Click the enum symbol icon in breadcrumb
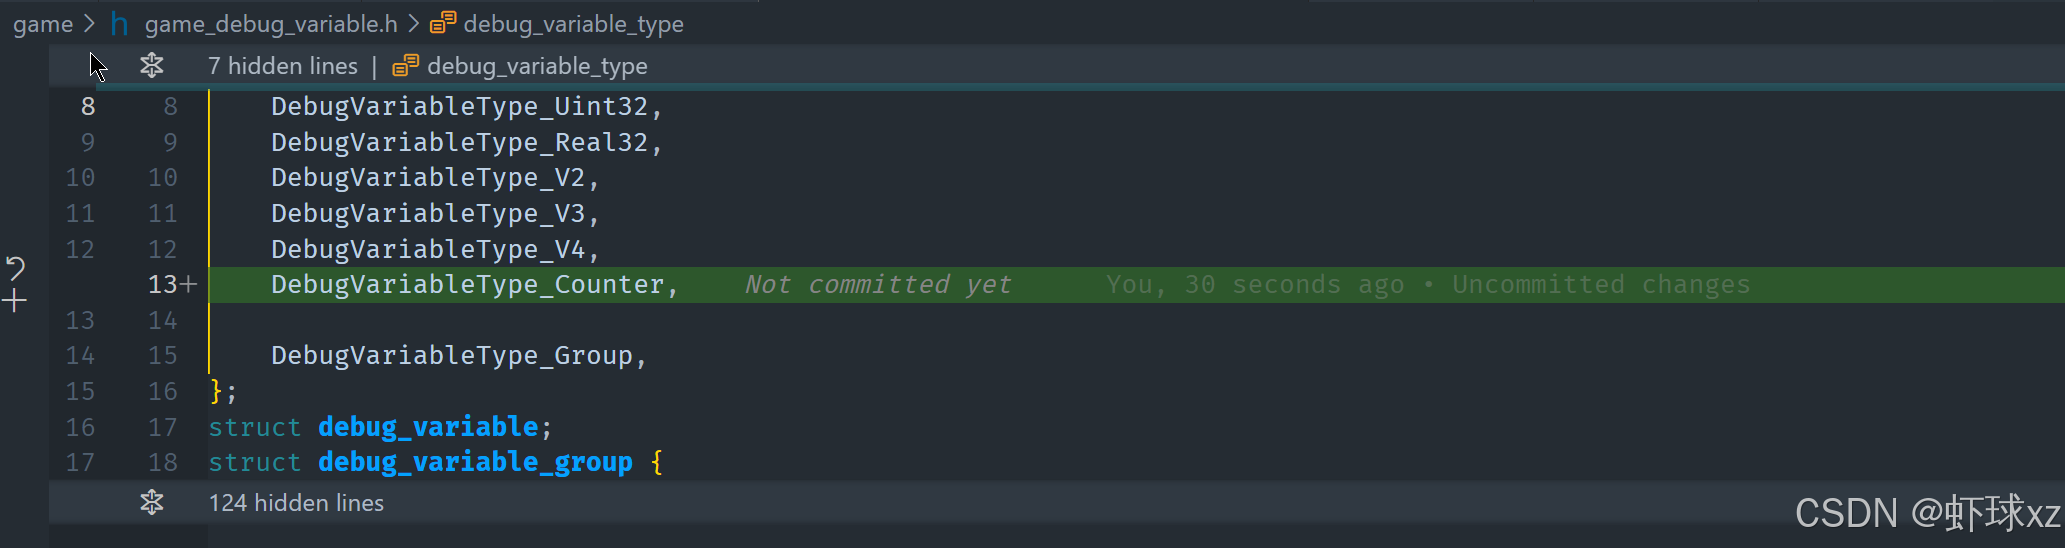 pos(443,23)
